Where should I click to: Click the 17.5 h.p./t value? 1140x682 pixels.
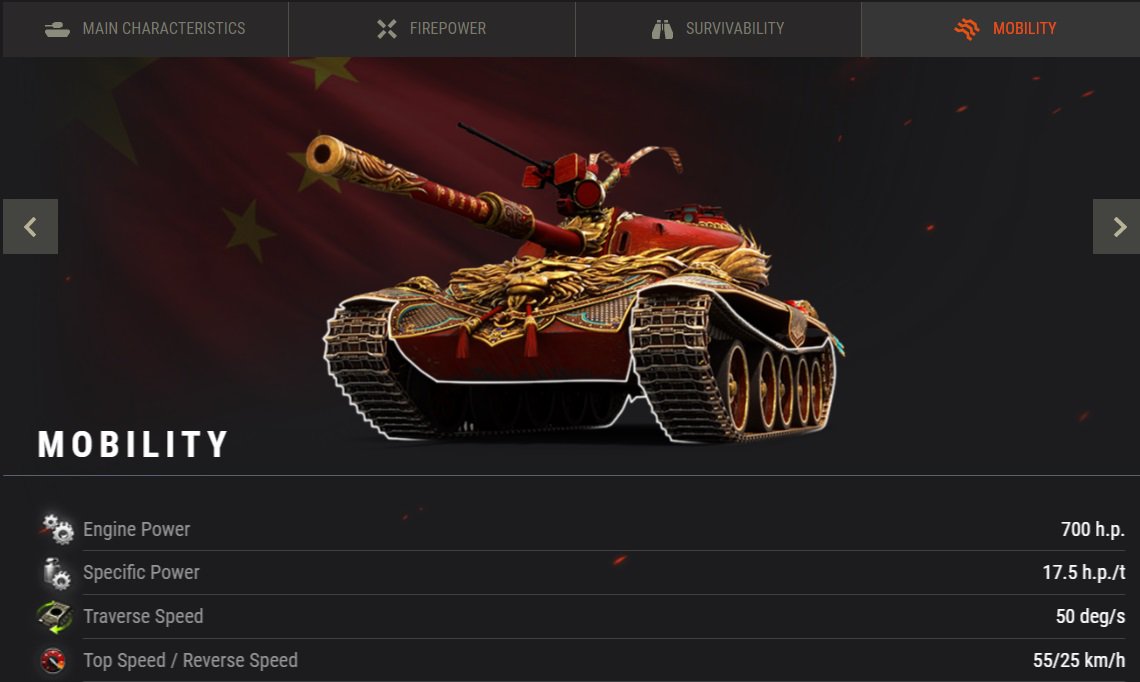(1084, 573)
